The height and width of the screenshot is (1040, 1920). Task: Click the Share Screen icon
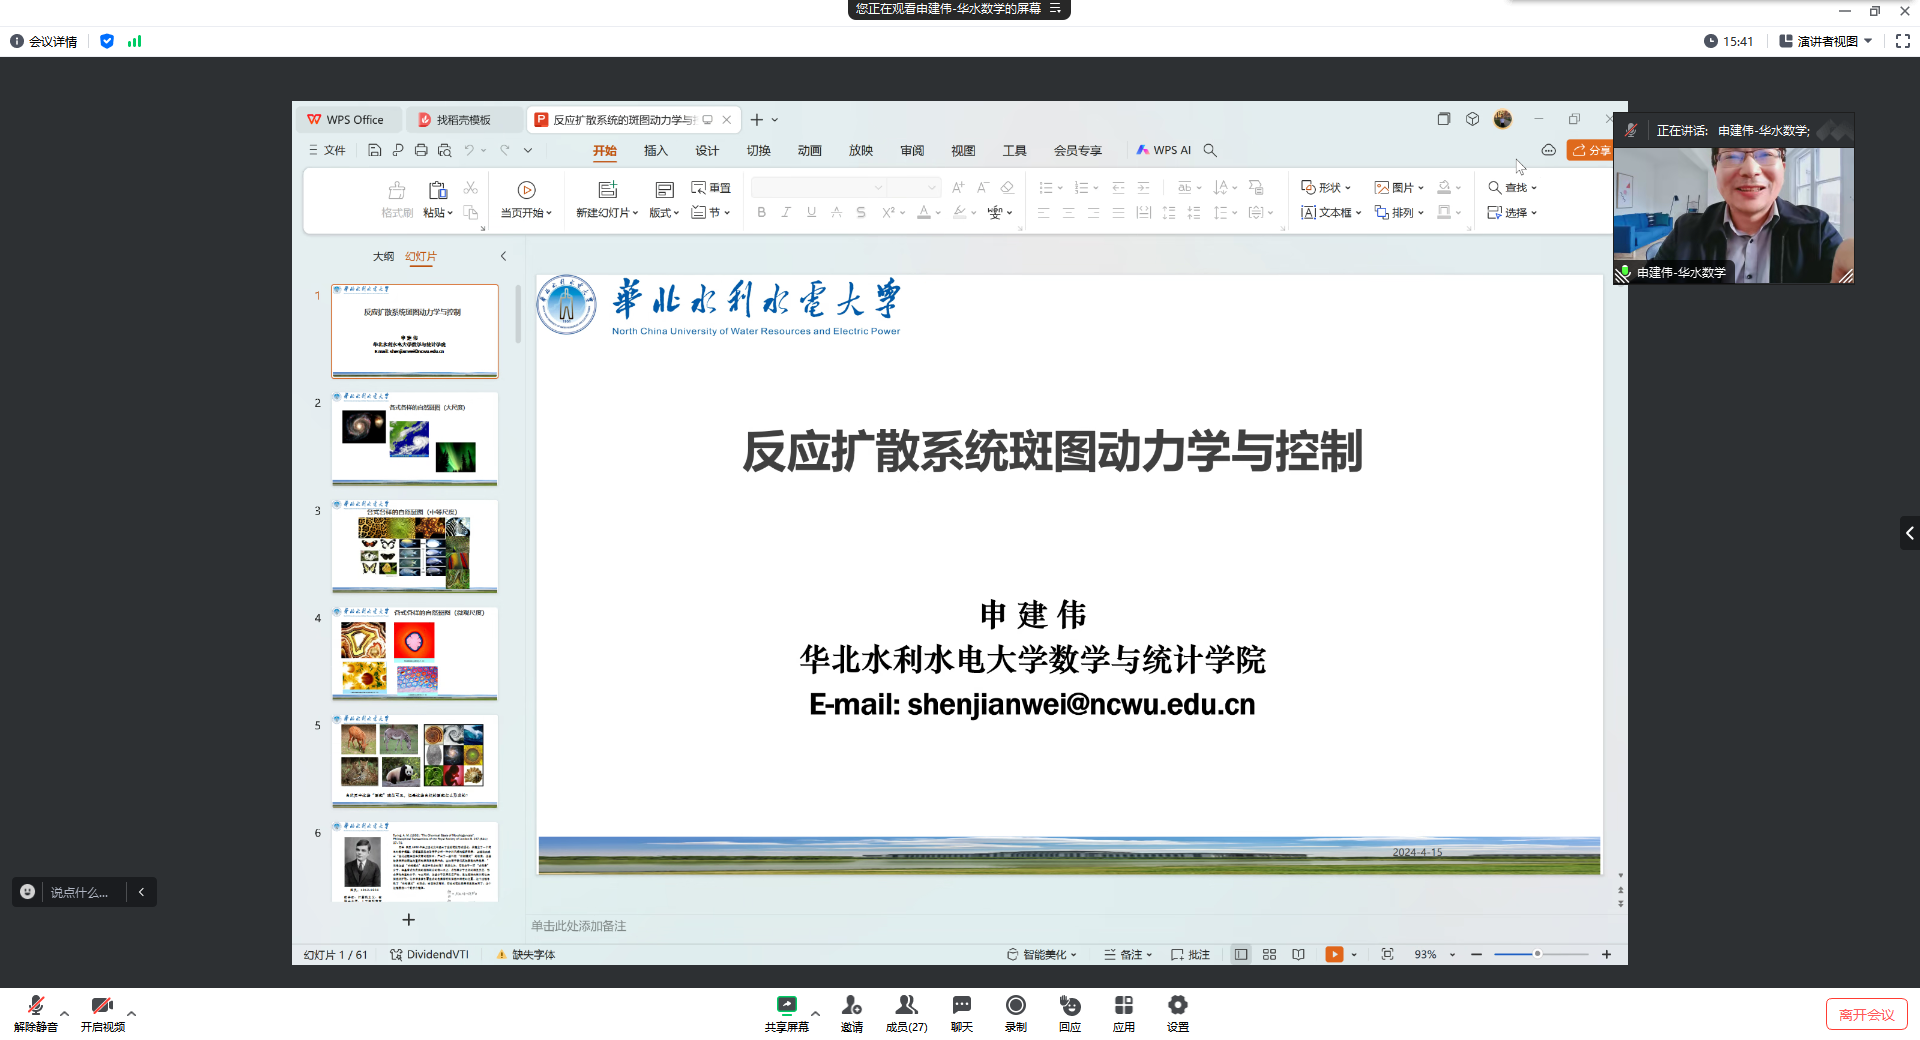point(786,1006)
